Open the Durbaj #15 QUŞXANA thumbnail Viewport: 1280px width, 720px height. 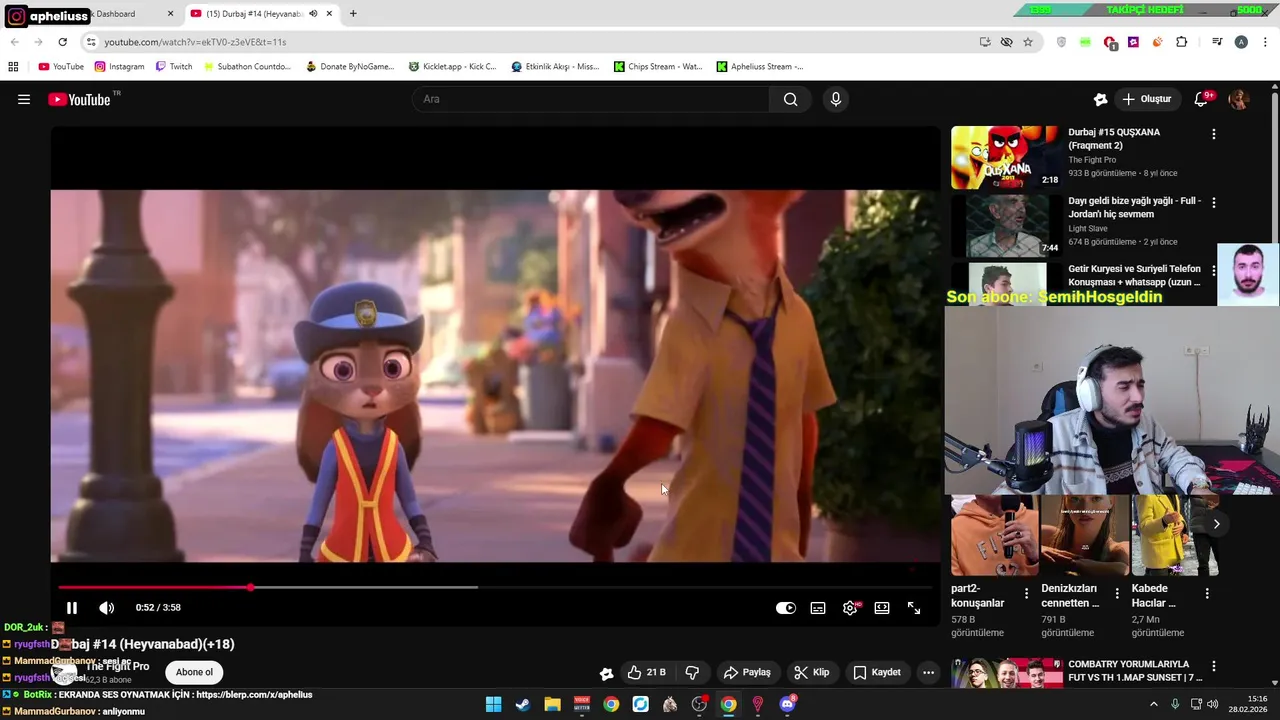tap(1006, 157)
